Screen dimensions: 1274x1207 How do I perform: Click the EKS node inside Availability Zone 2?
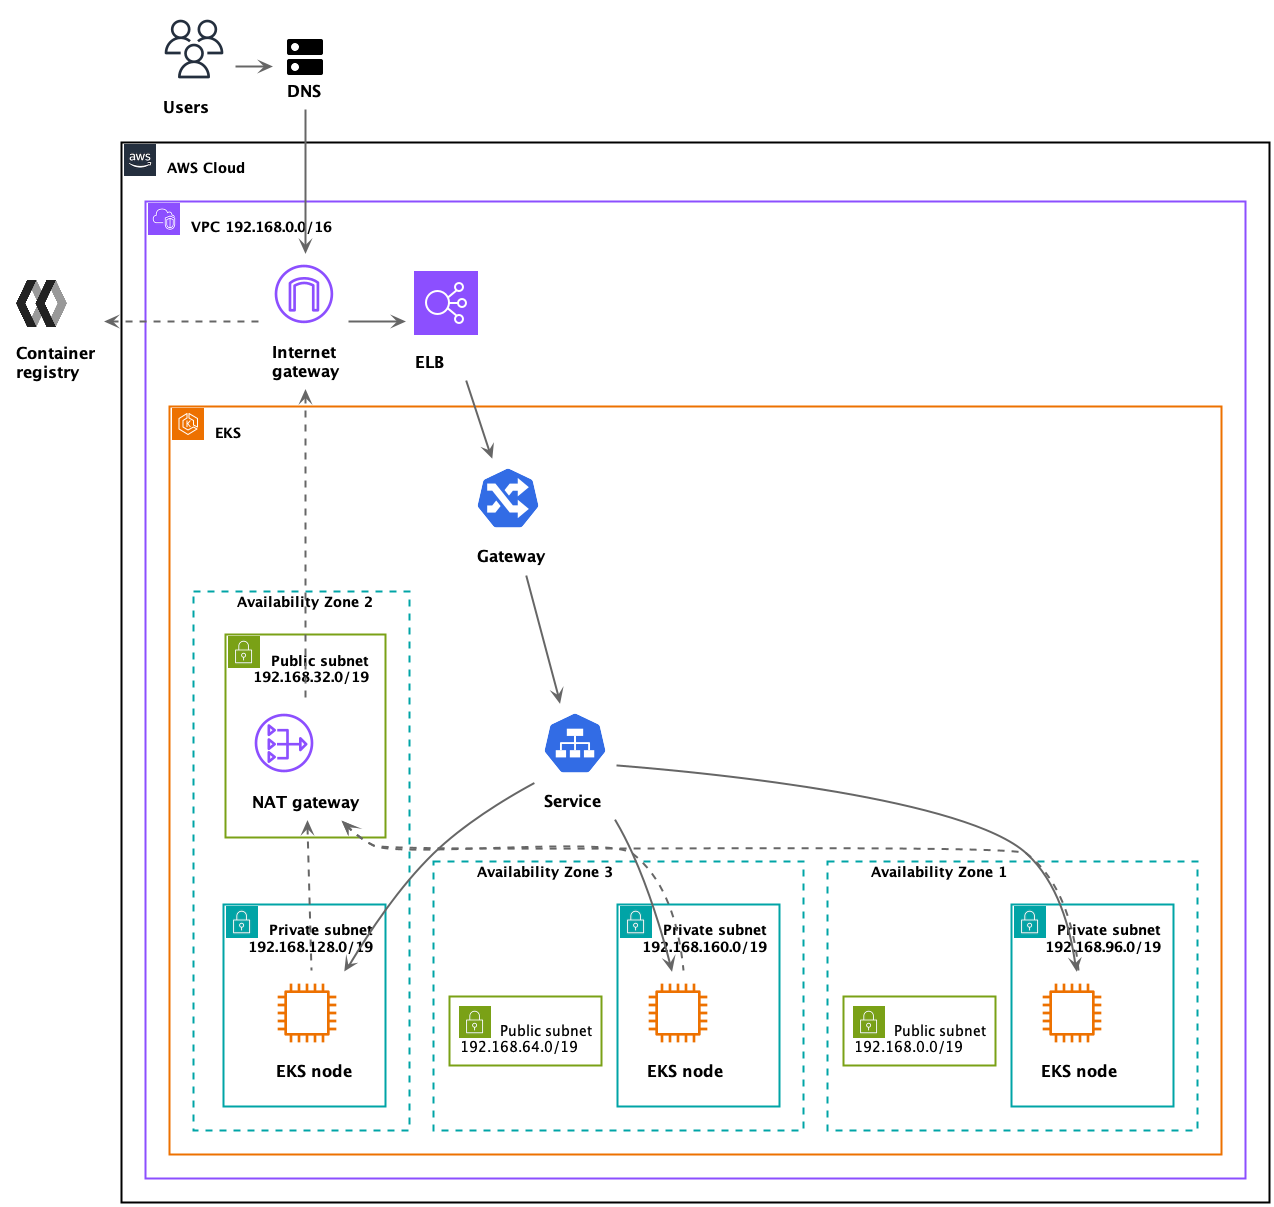(304, 1013)
